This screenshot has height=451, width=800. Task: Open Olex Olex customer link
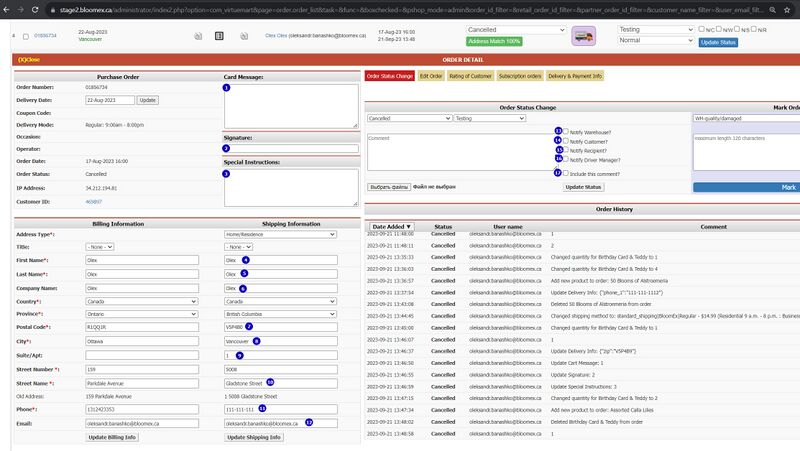point(276,36)
